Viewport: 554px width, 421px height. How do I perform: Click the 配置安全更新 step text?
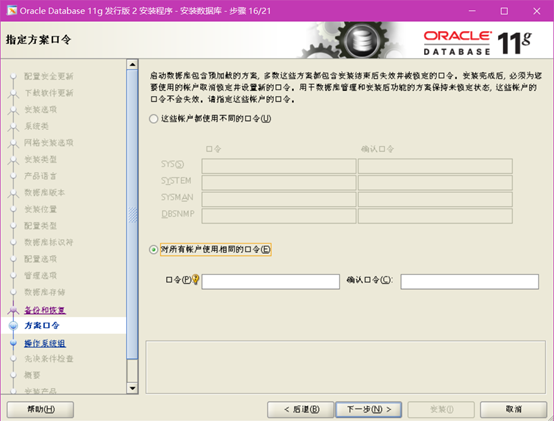pos(49,76)
